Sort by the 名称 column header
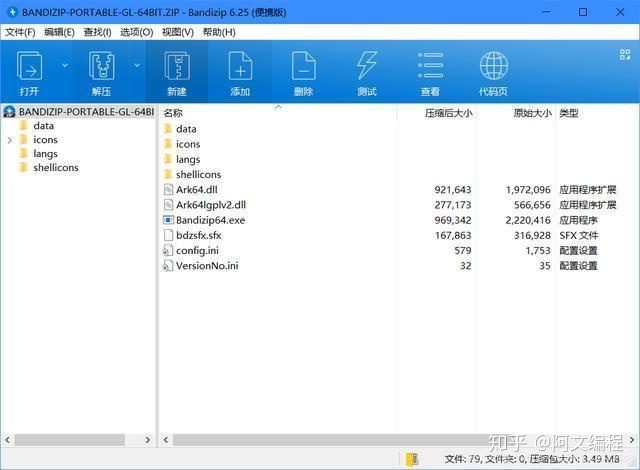Screen dimensions: 640x470 173,113
